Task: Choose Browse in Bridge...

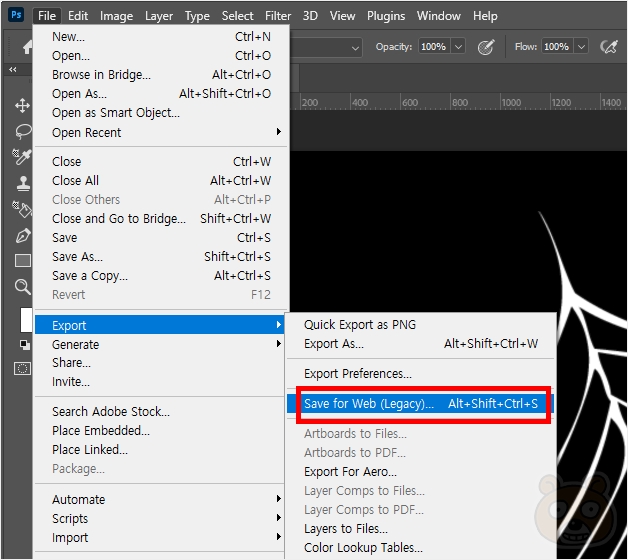Action: (x=162, y=75)
